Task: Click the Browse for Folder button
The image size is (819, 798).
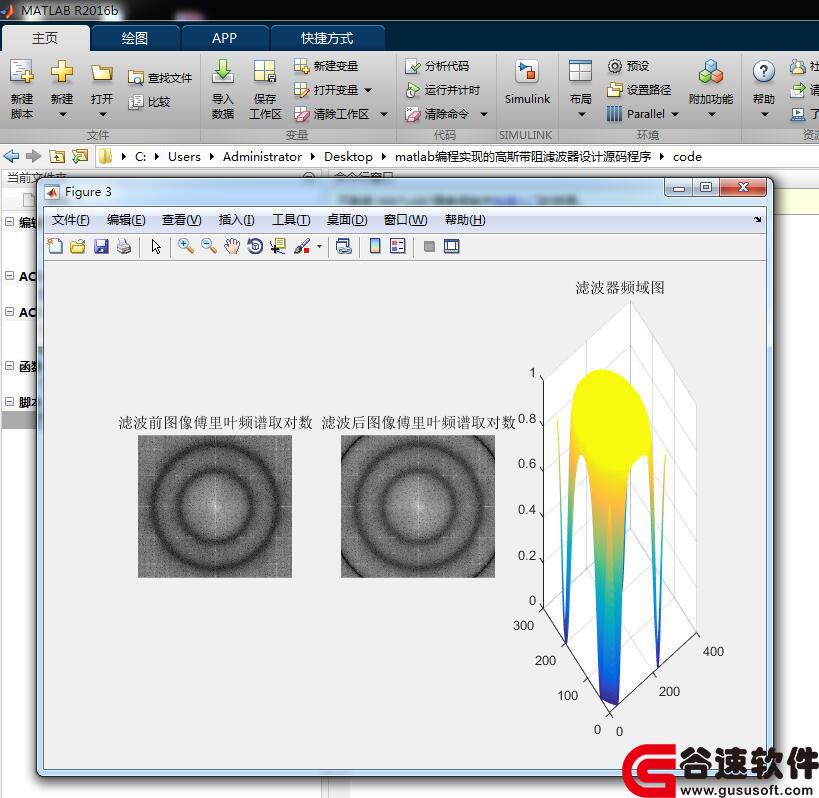Action: click(80, 156)
